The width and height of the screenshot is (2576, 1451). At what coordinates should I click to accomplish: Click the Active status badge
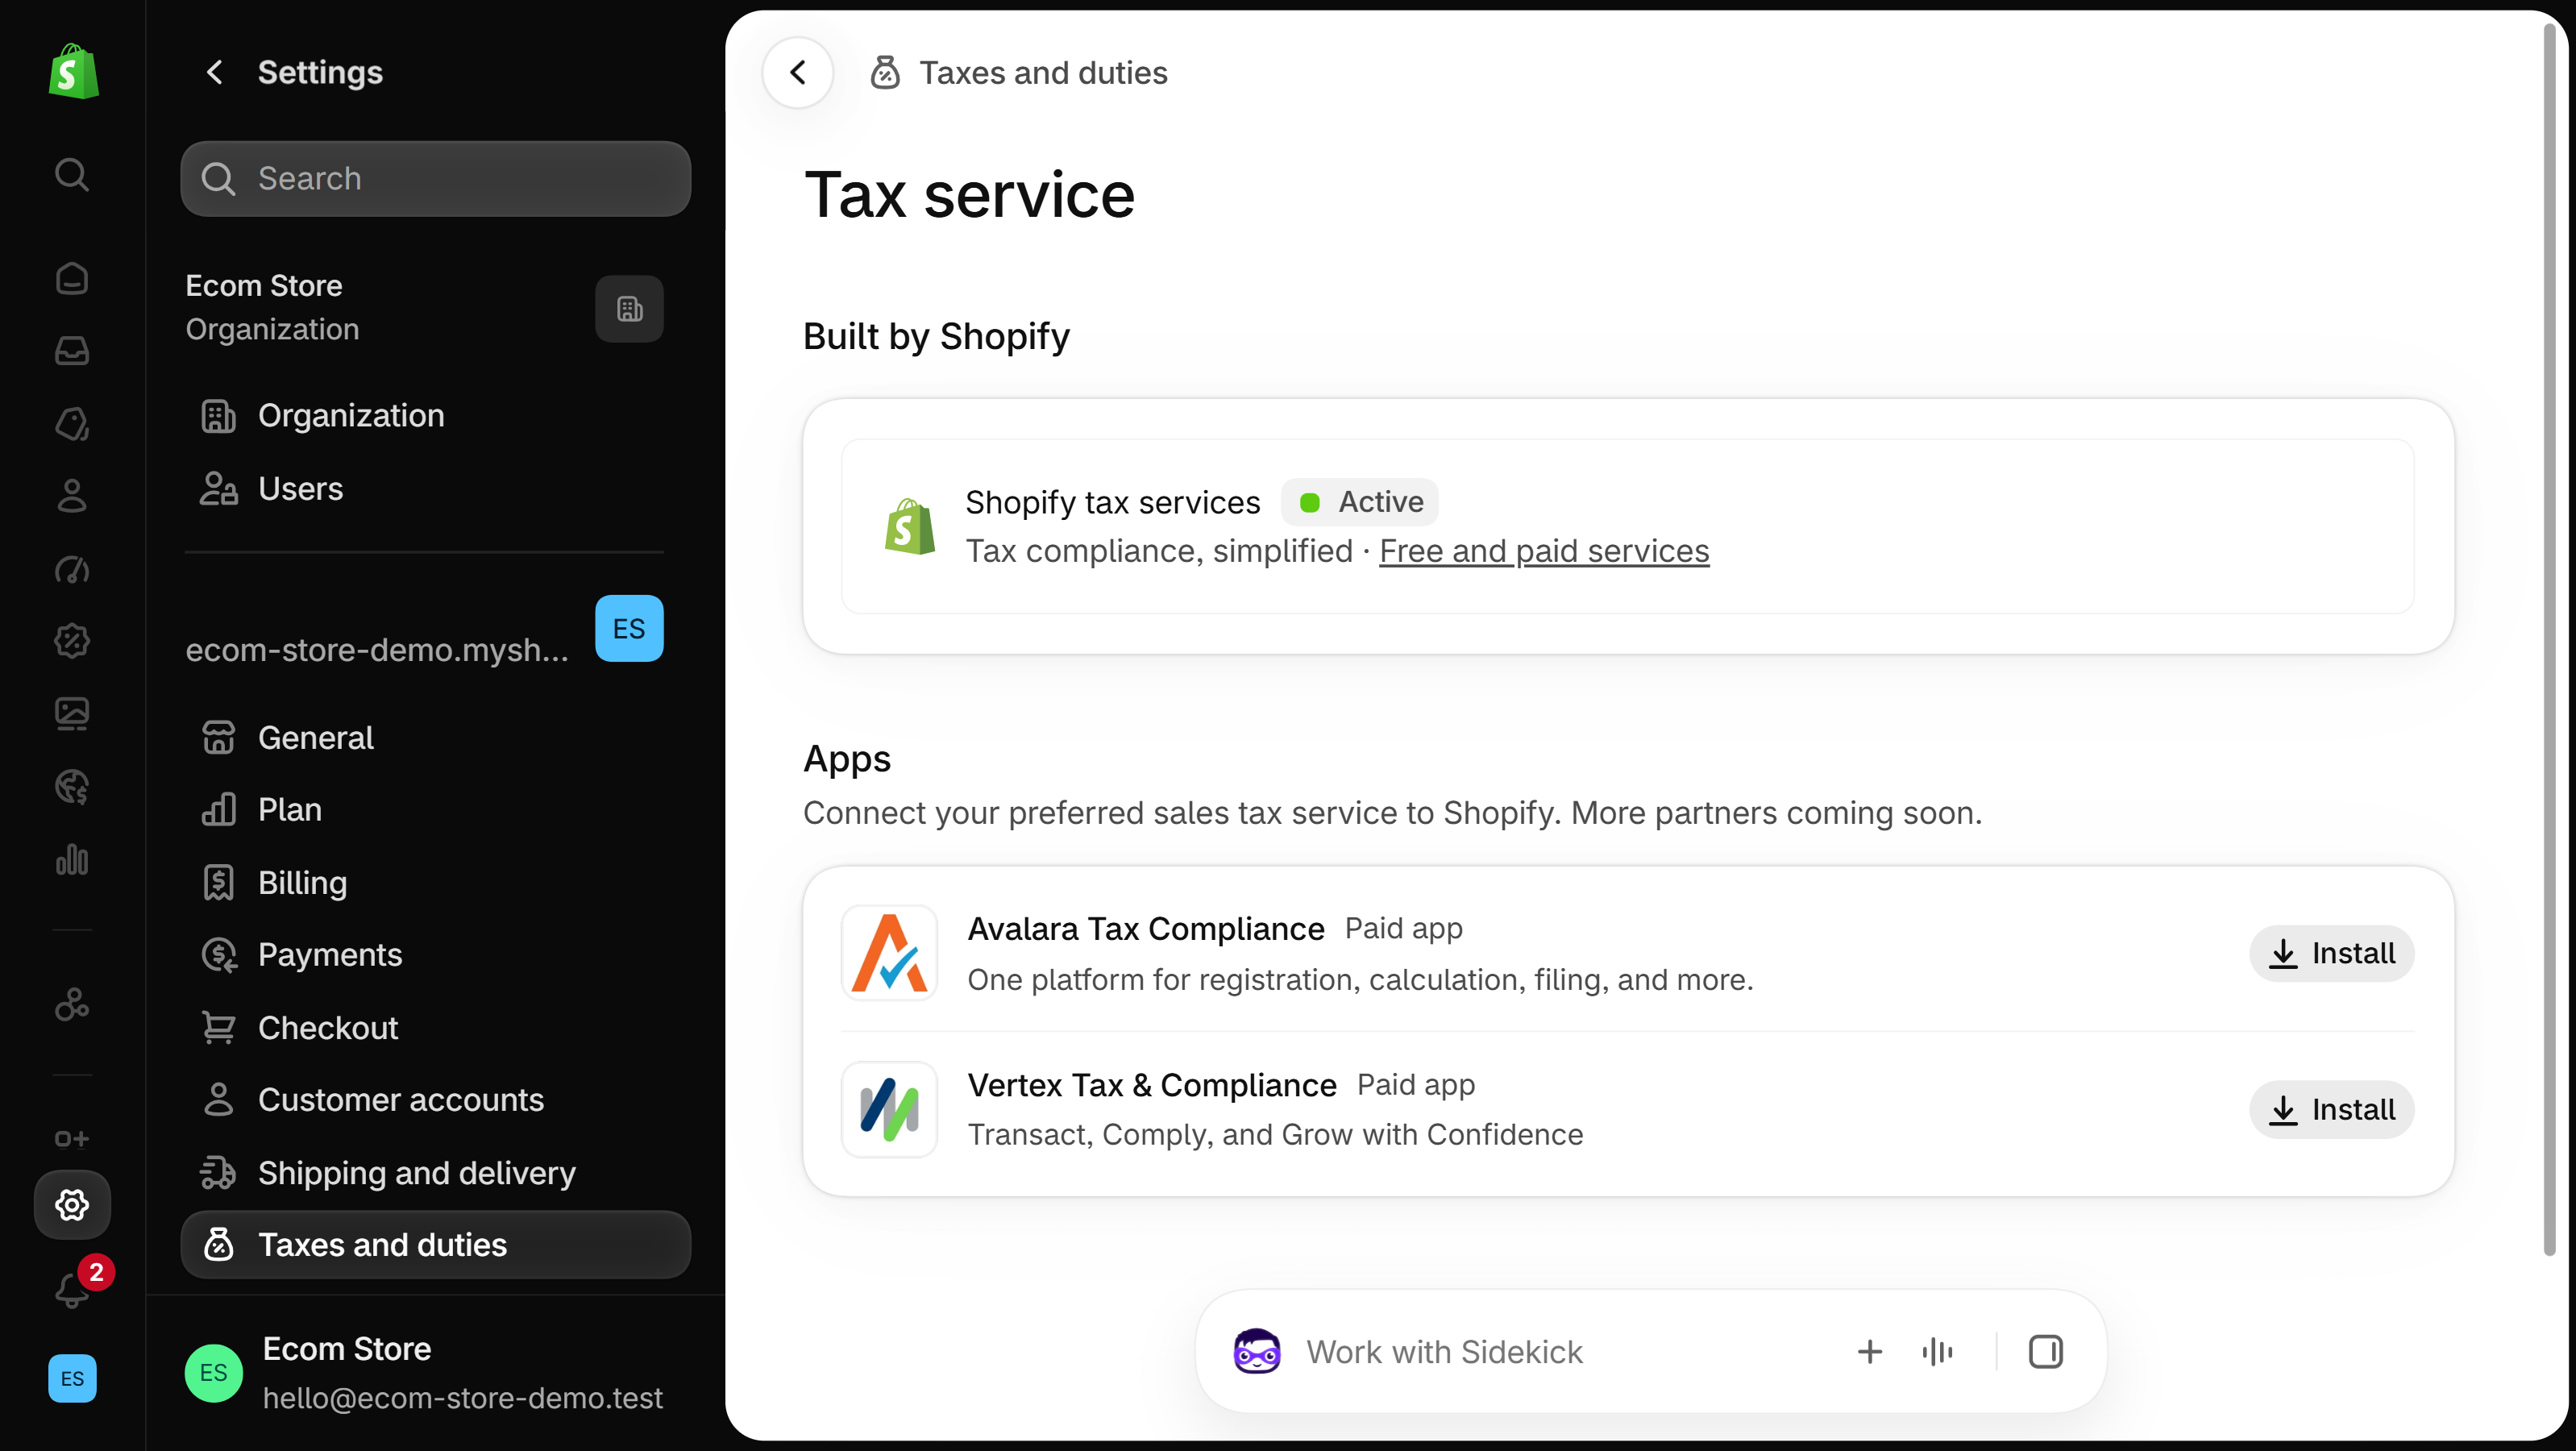pos(1360,501)
